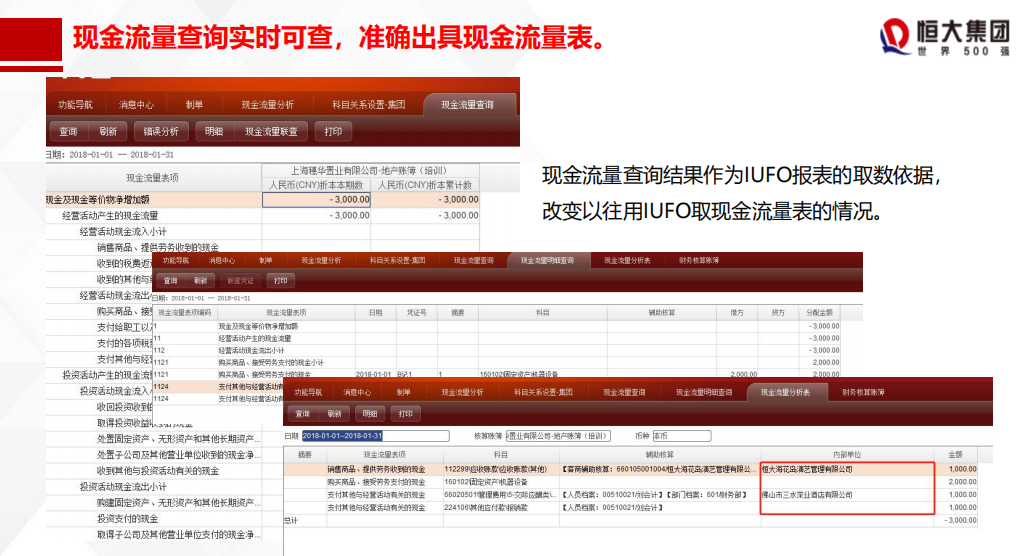Click the 凭证号 column header

point(417,313)
